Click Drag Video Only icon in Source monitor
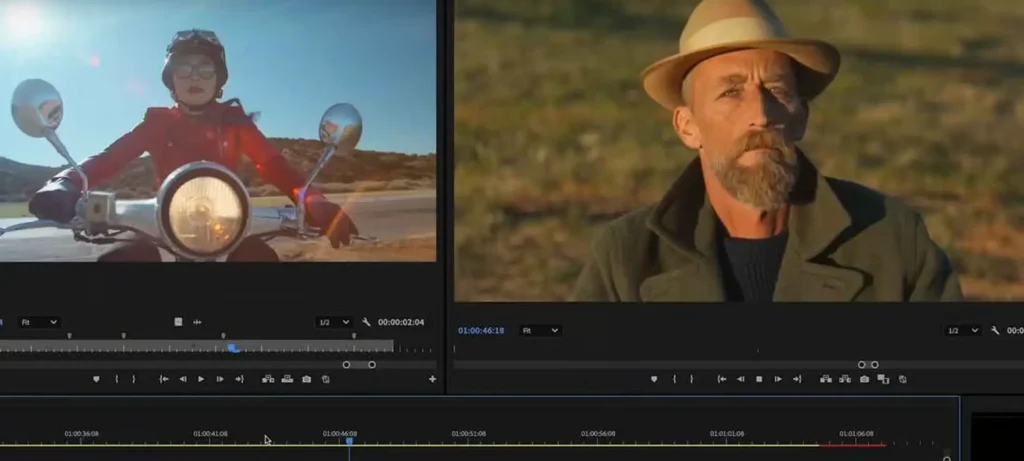The width and height of the screenshot is (1024, 461). point(178,322)
